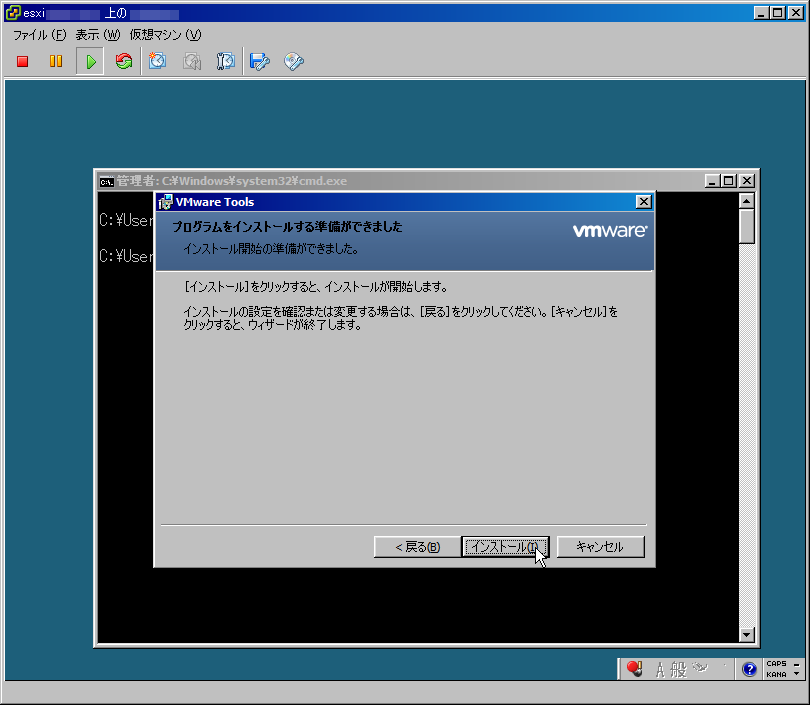Click the インストール(I) button
Screen dimensions: 810x705
coord(505,546)
